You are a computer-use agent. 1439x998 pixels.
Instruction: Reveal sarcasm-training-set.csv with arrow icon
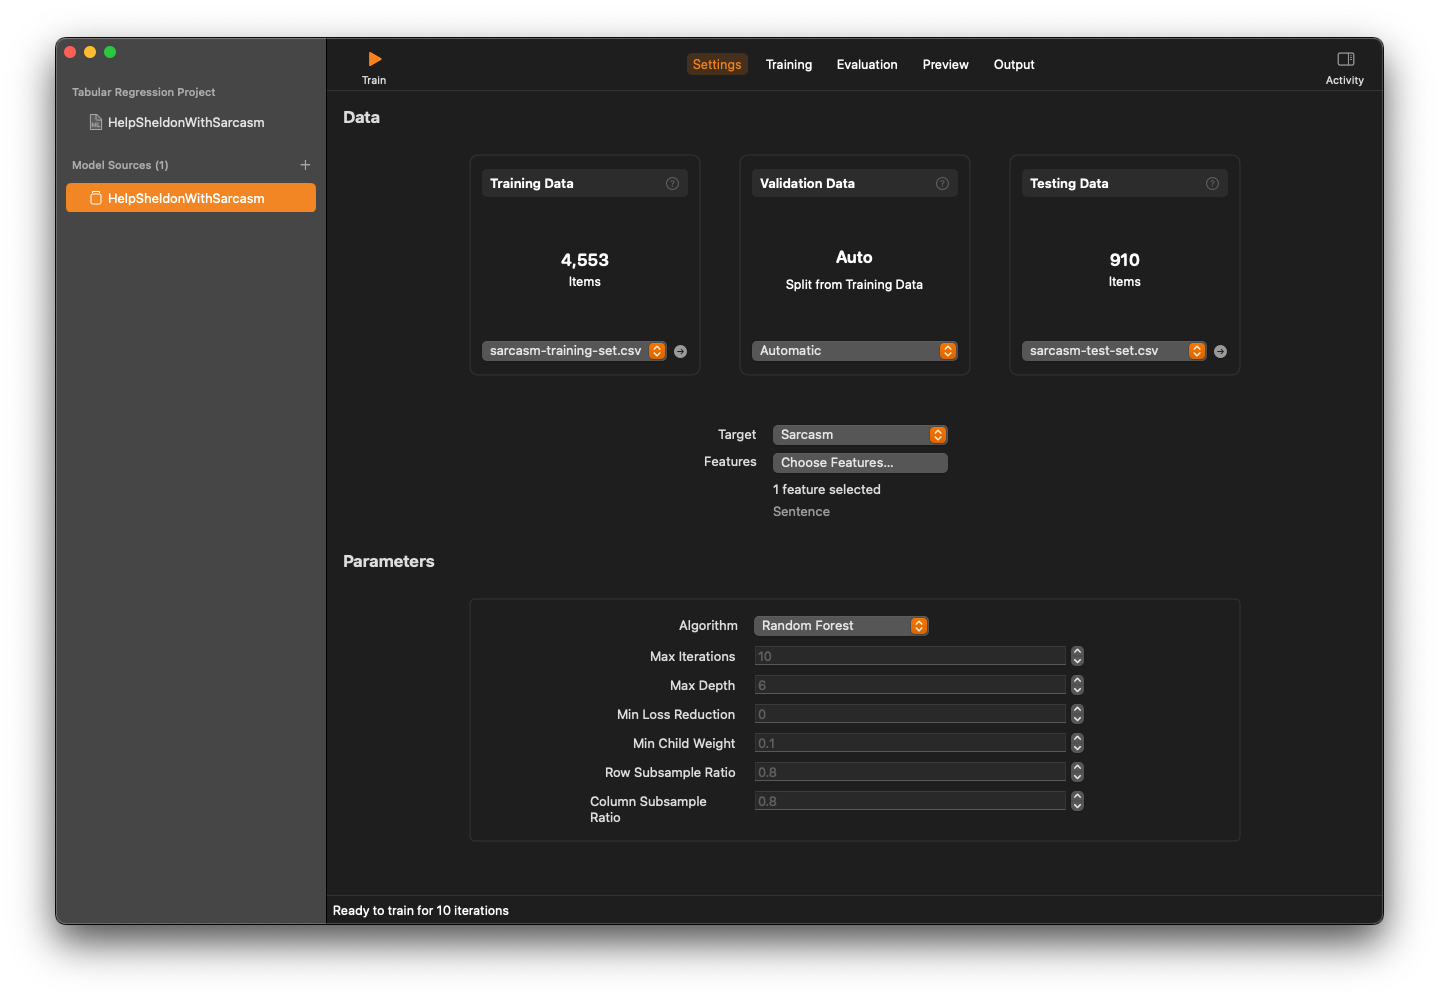pyautogui.click(x=680, y=352)
